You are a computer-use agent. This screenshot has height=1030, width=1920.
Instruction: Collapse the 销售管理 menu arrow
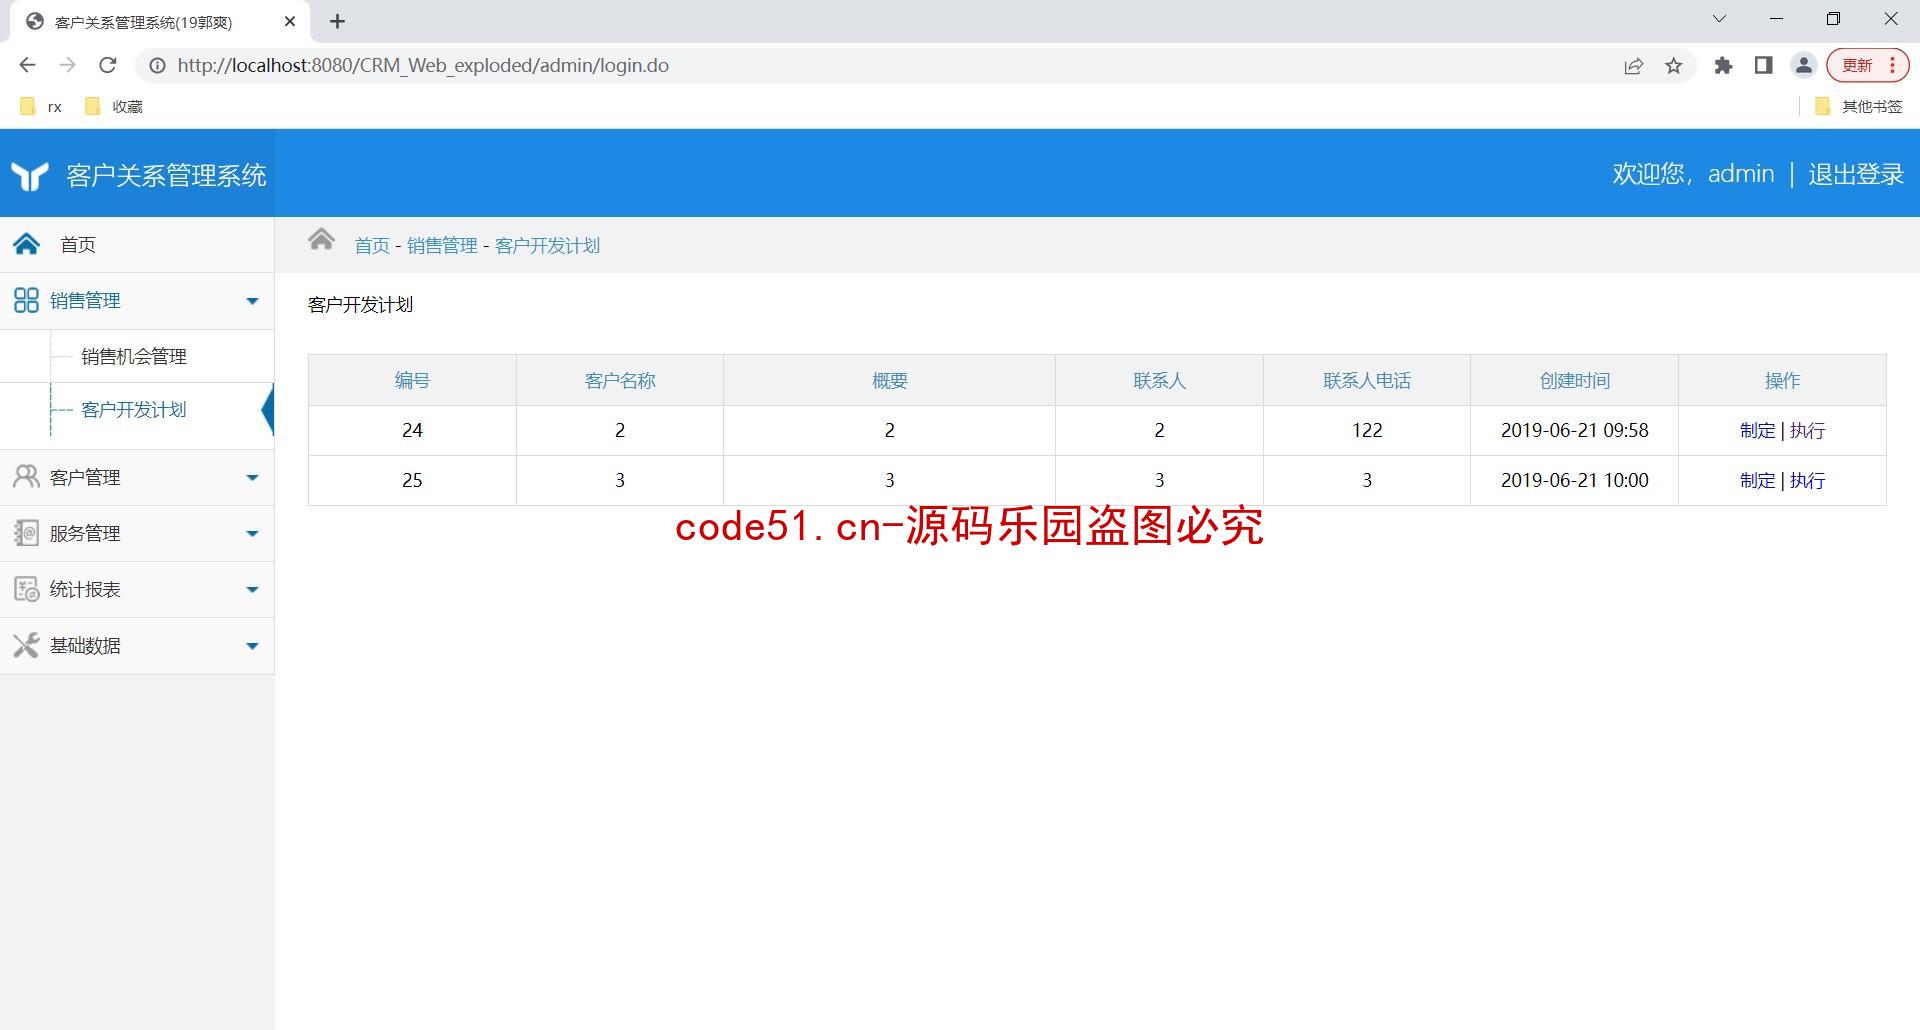tap(252, 301)
